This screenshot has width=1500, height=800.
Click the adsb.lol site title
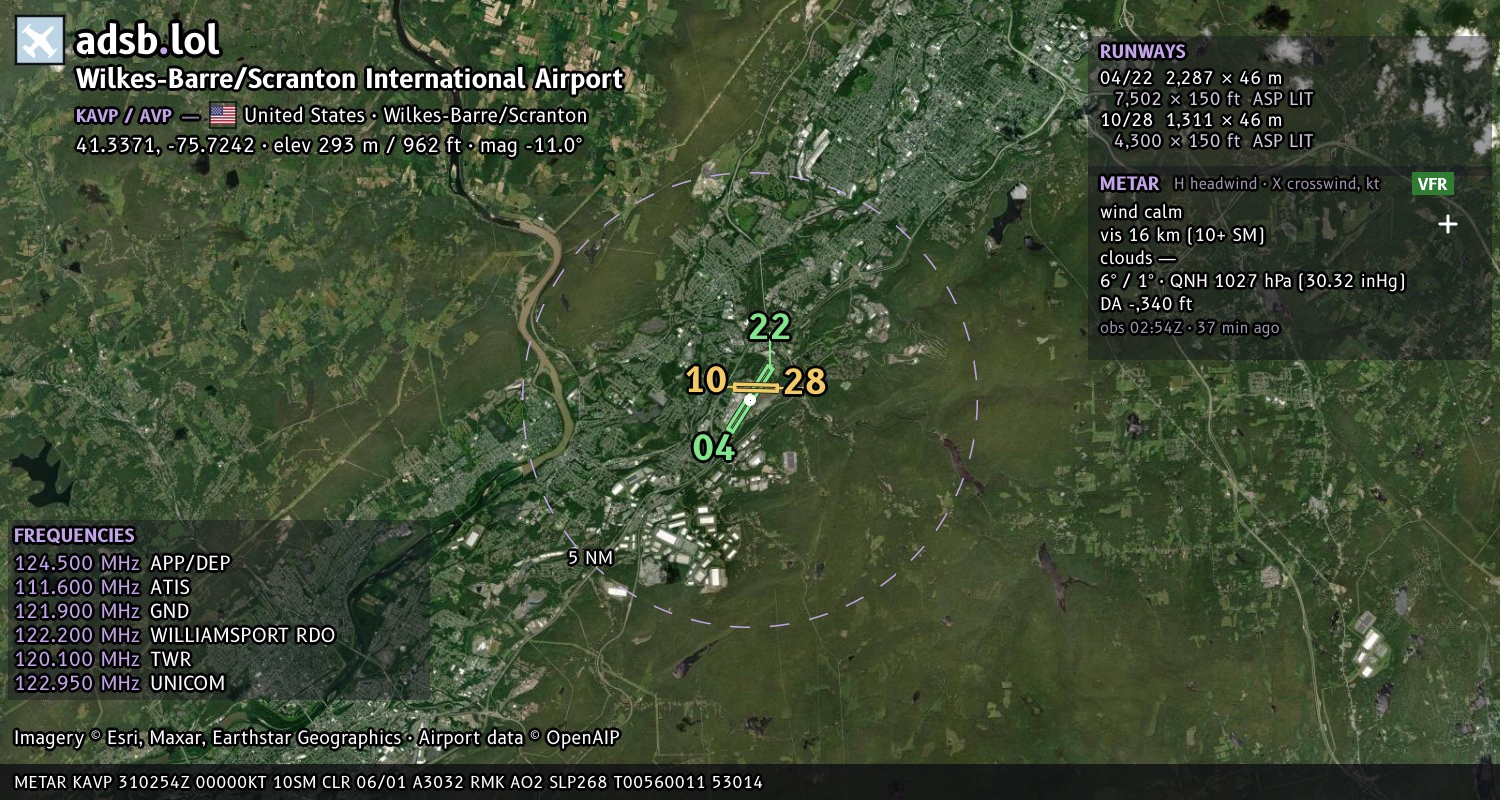coord(148,41)
